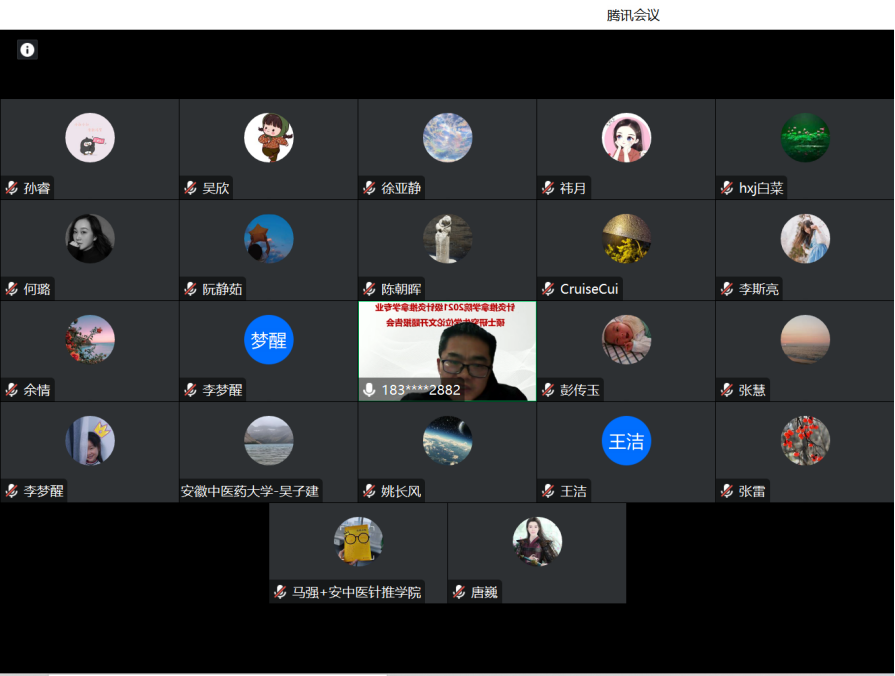Click the muted mic icon beside hxj白菜
This screenshot has height=676, width=895.
(x=727, y=188)
